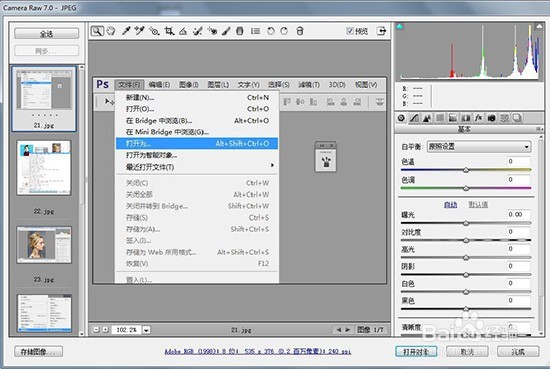Click the zoom out minus button
Screen dimensions: 550x369
coord(97,330)
